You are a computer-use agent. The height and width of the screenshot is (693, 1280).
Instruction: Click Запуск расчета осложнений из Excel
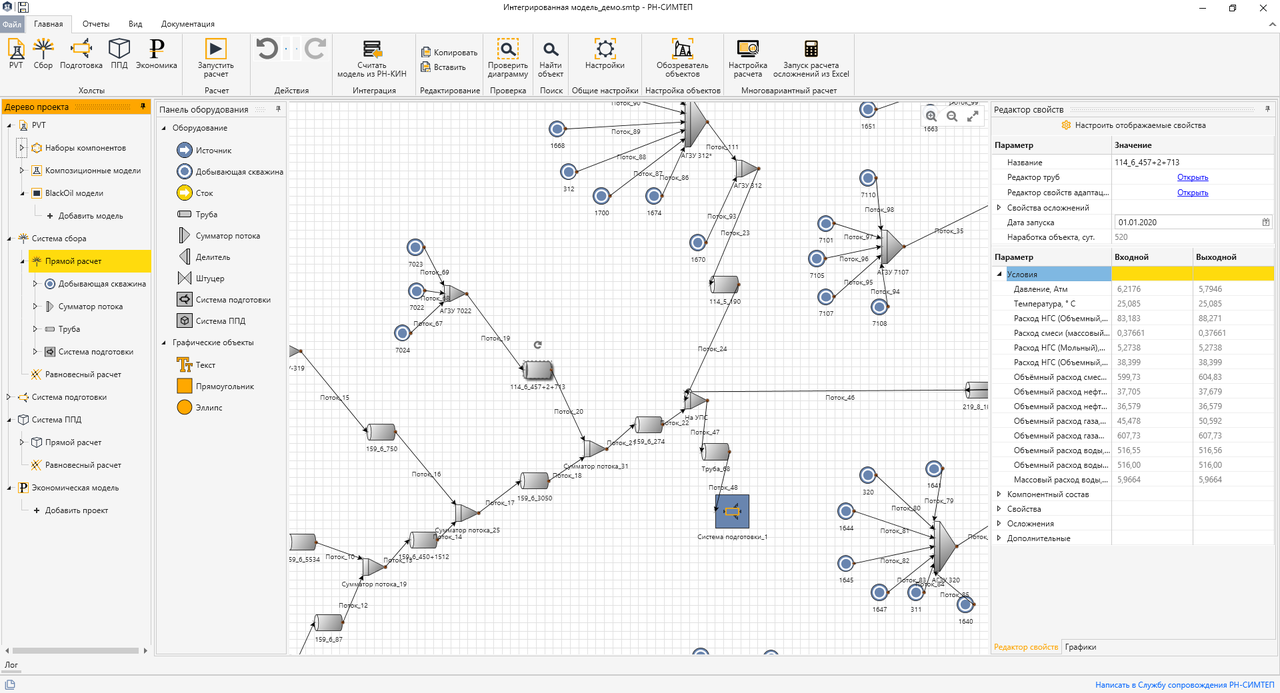point(811,58)
